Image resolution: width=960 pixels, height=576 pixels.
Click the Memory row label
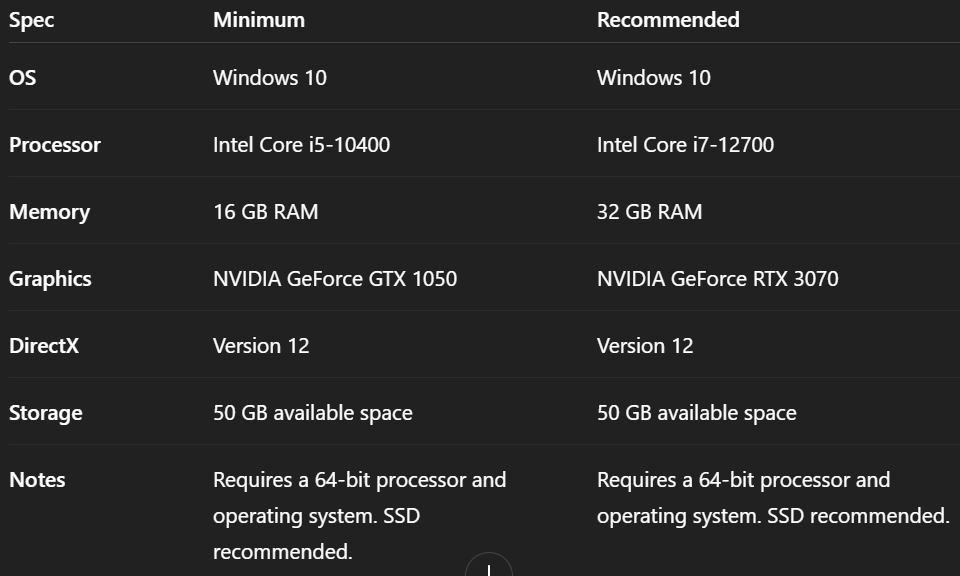pos(50,212)
